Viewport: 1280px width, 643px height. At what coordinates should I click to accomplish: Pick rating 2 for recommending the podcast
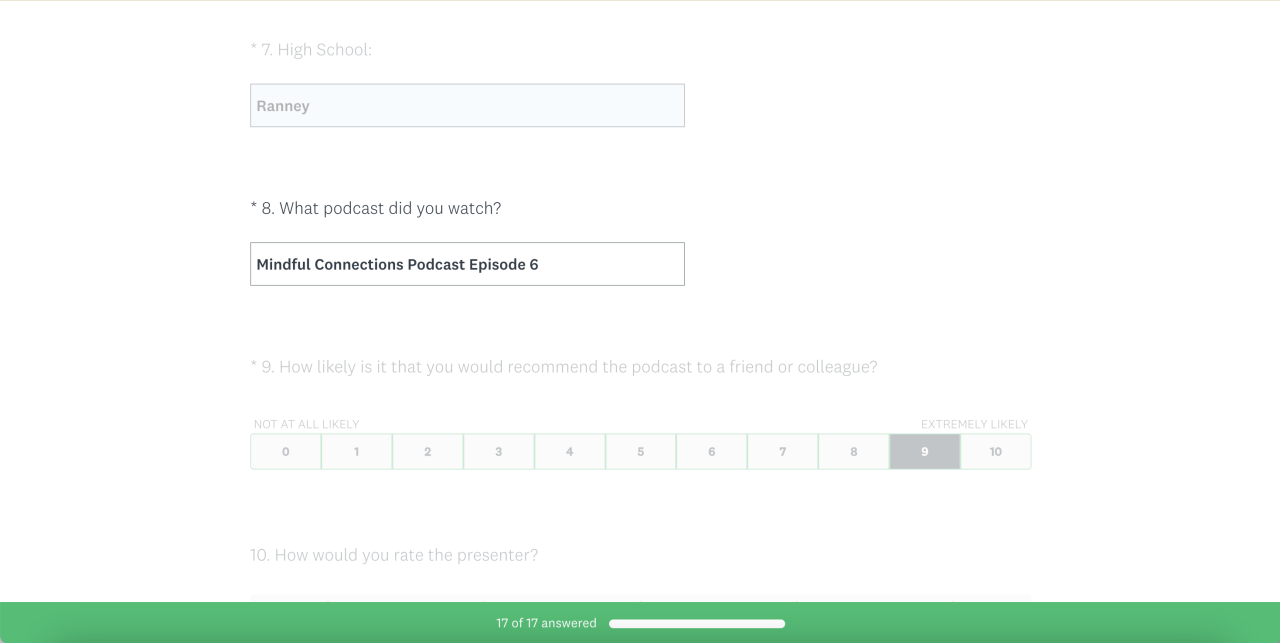(x=428, y=452)
